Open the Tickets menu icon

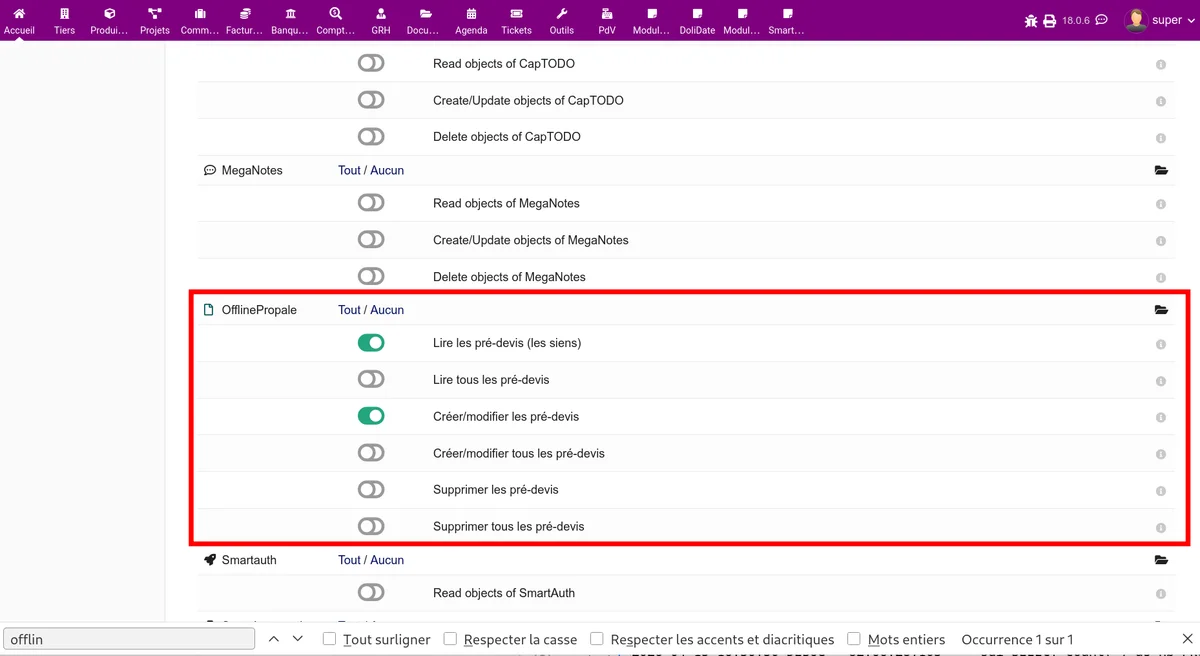[x=516, y=14]
